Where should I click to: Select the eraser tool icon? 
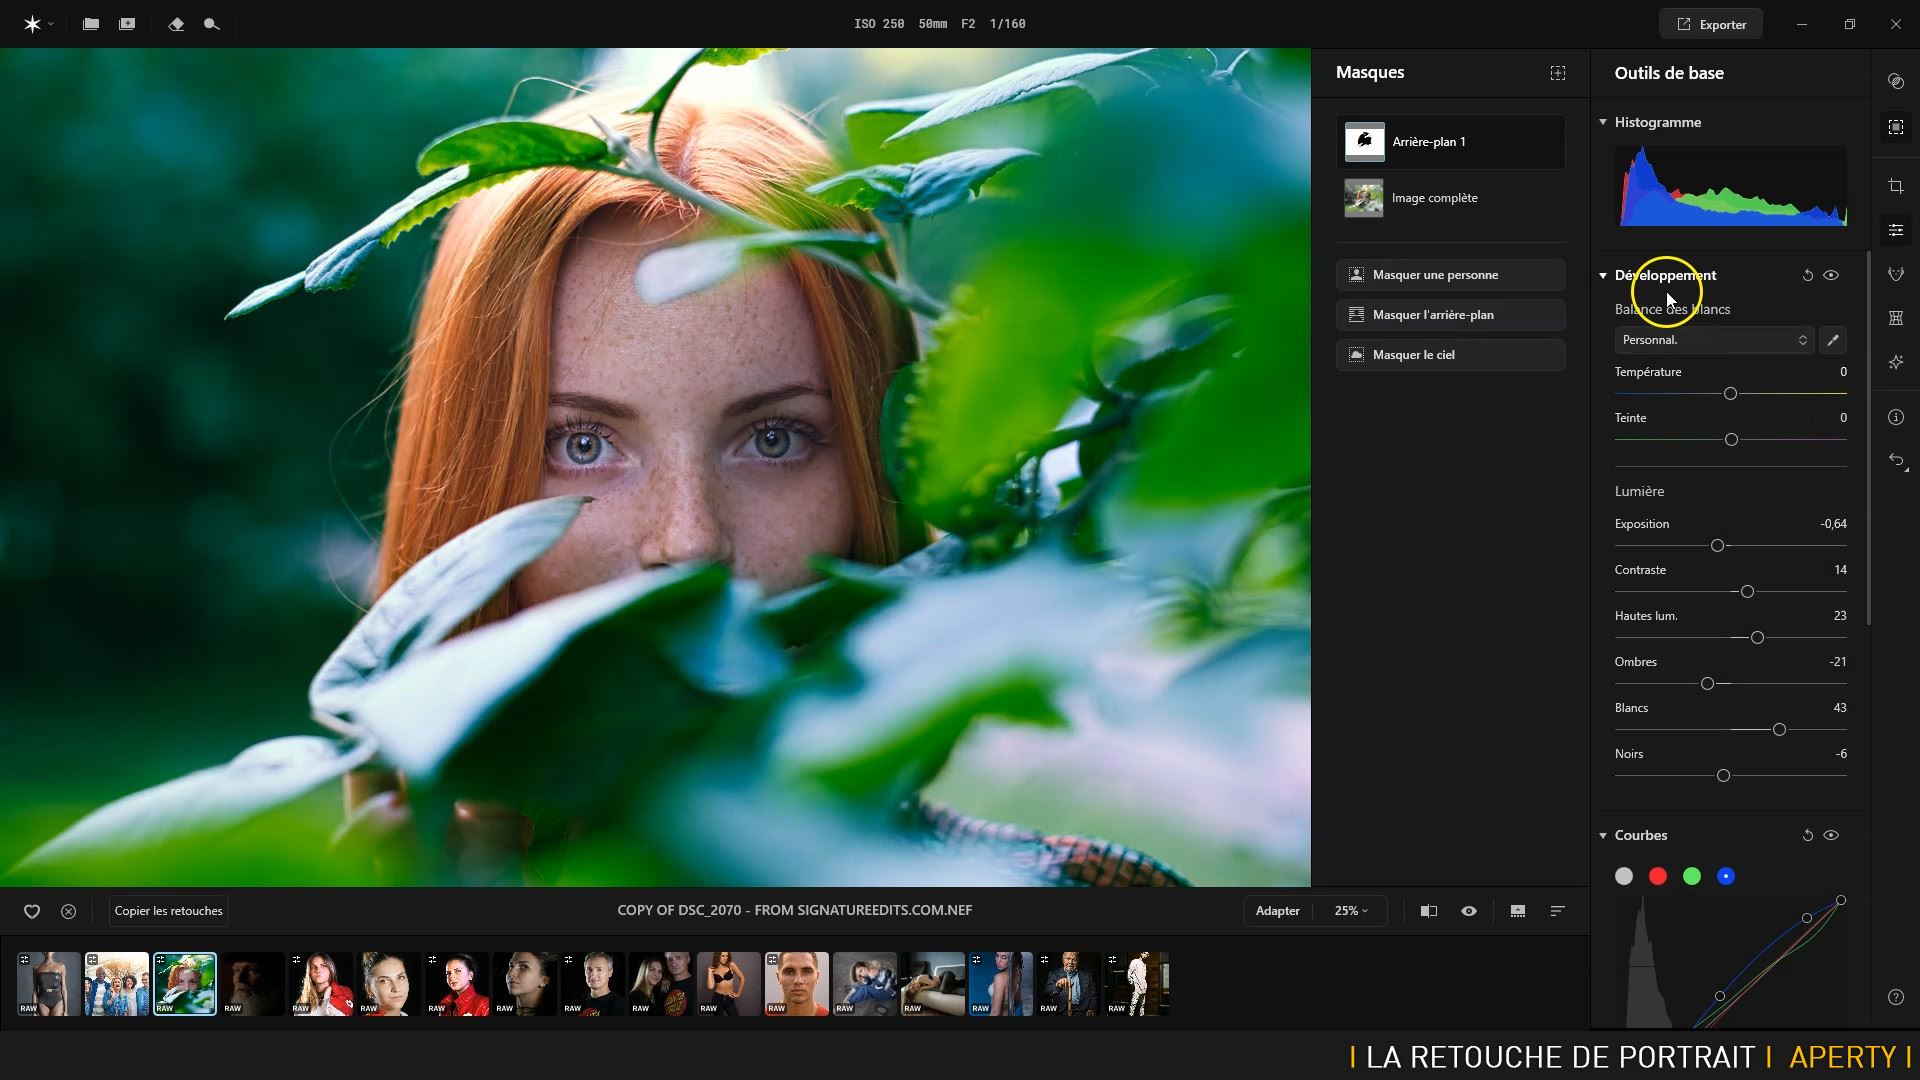176,24
